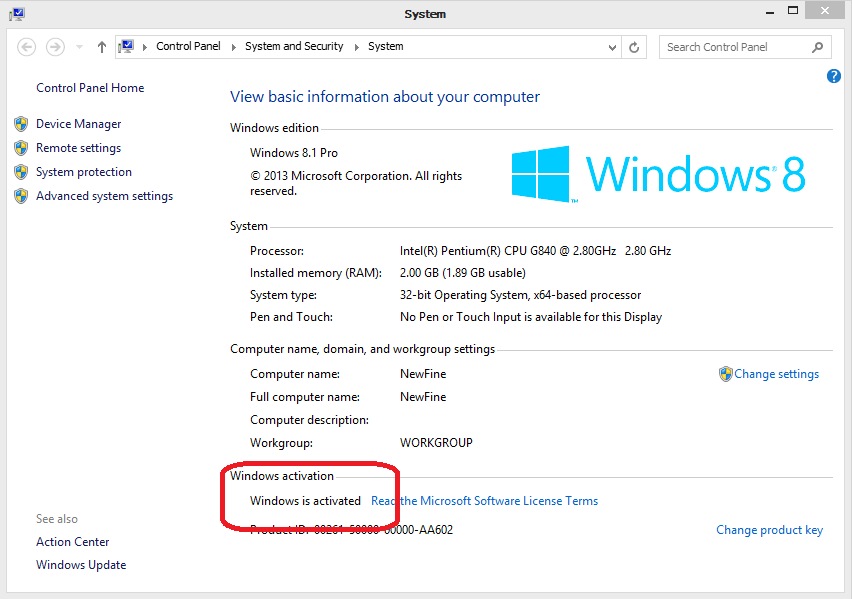Expand chevron after System and Security breadcrumb
This screenshot has height=599, width=852.
click(x=356, y=47)
